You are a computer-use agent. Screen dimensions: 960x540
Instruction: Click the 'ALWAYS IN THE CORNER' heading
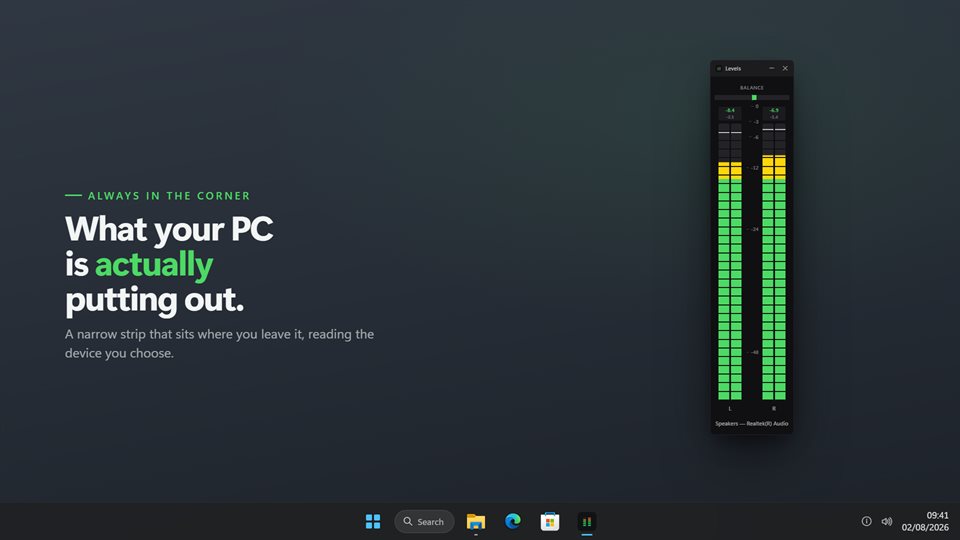169,196
